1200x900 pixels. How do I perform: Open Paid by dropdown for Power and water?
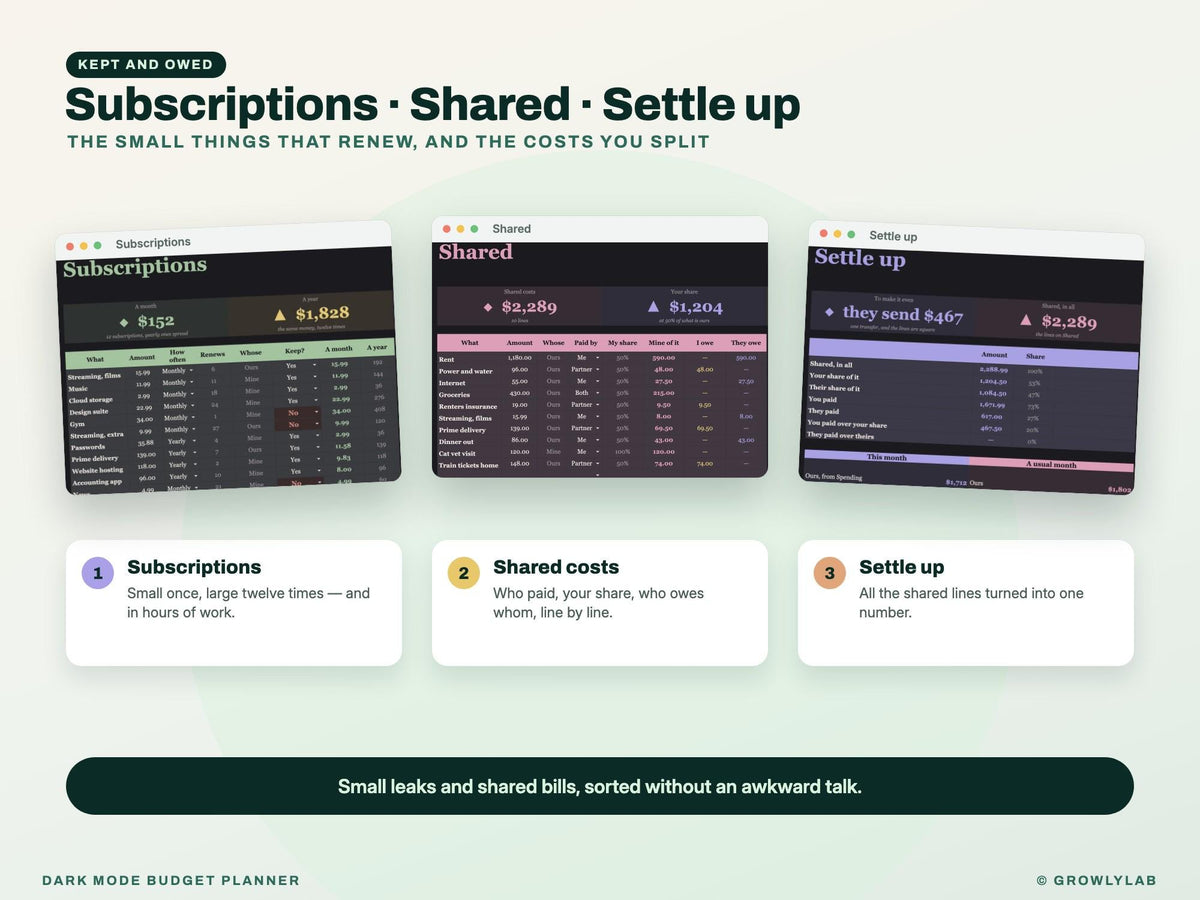pyautogui.click(x=597, y=371)
